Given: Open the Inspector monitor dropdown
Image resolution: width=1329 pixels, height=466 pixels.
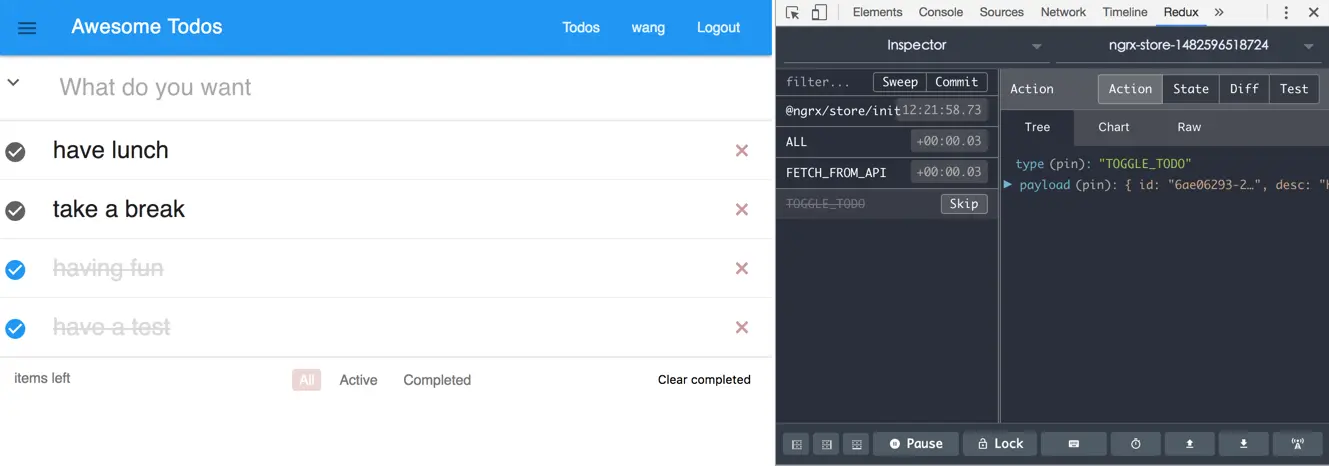Looking at the screenshot, I should (x=916, y=46).
